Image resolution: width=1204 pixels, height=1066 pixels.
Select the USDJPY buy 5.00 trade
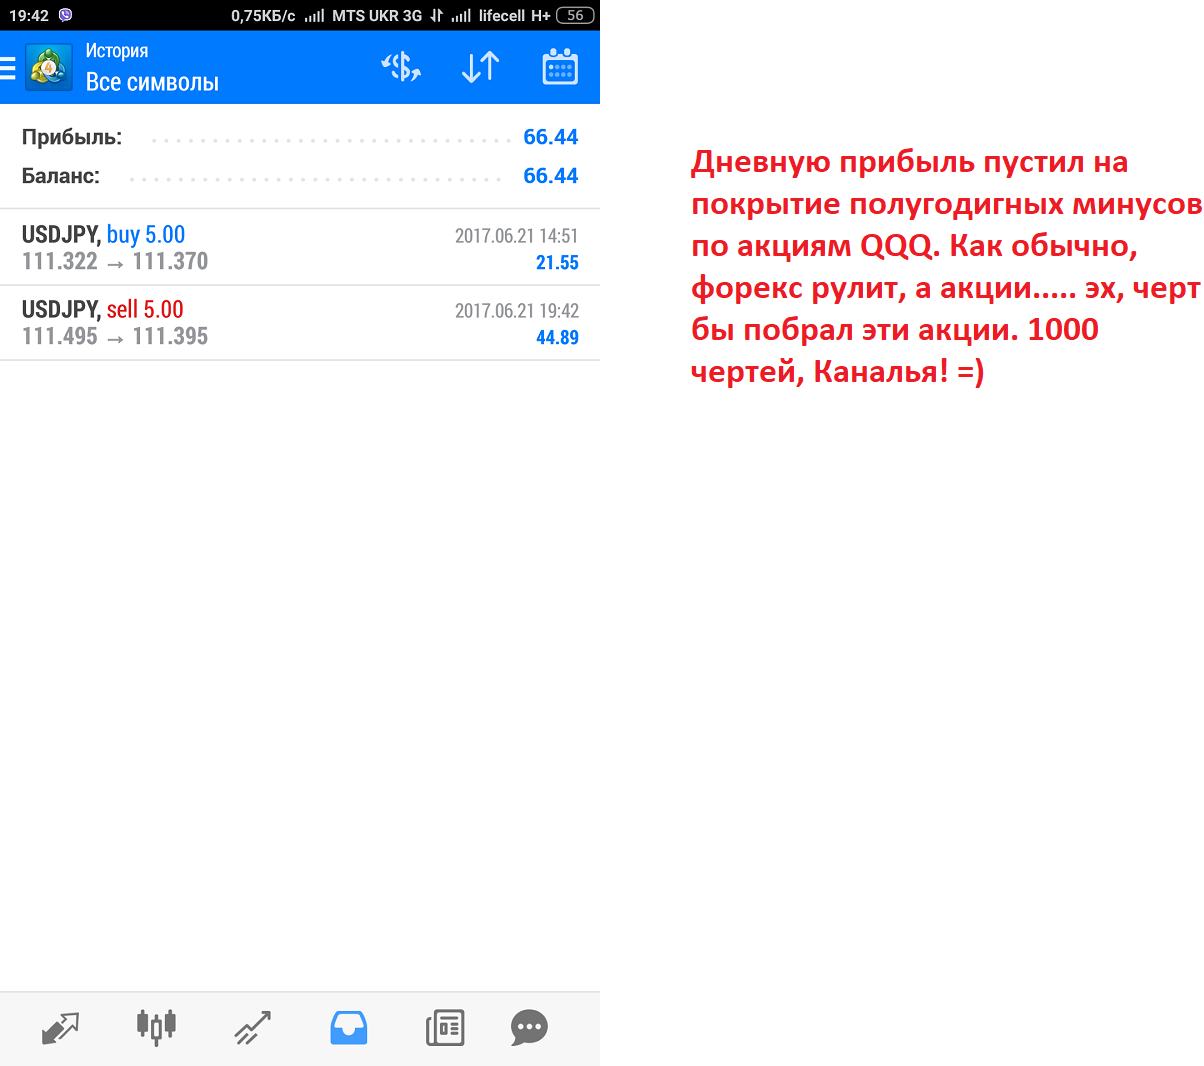[300, 248]
